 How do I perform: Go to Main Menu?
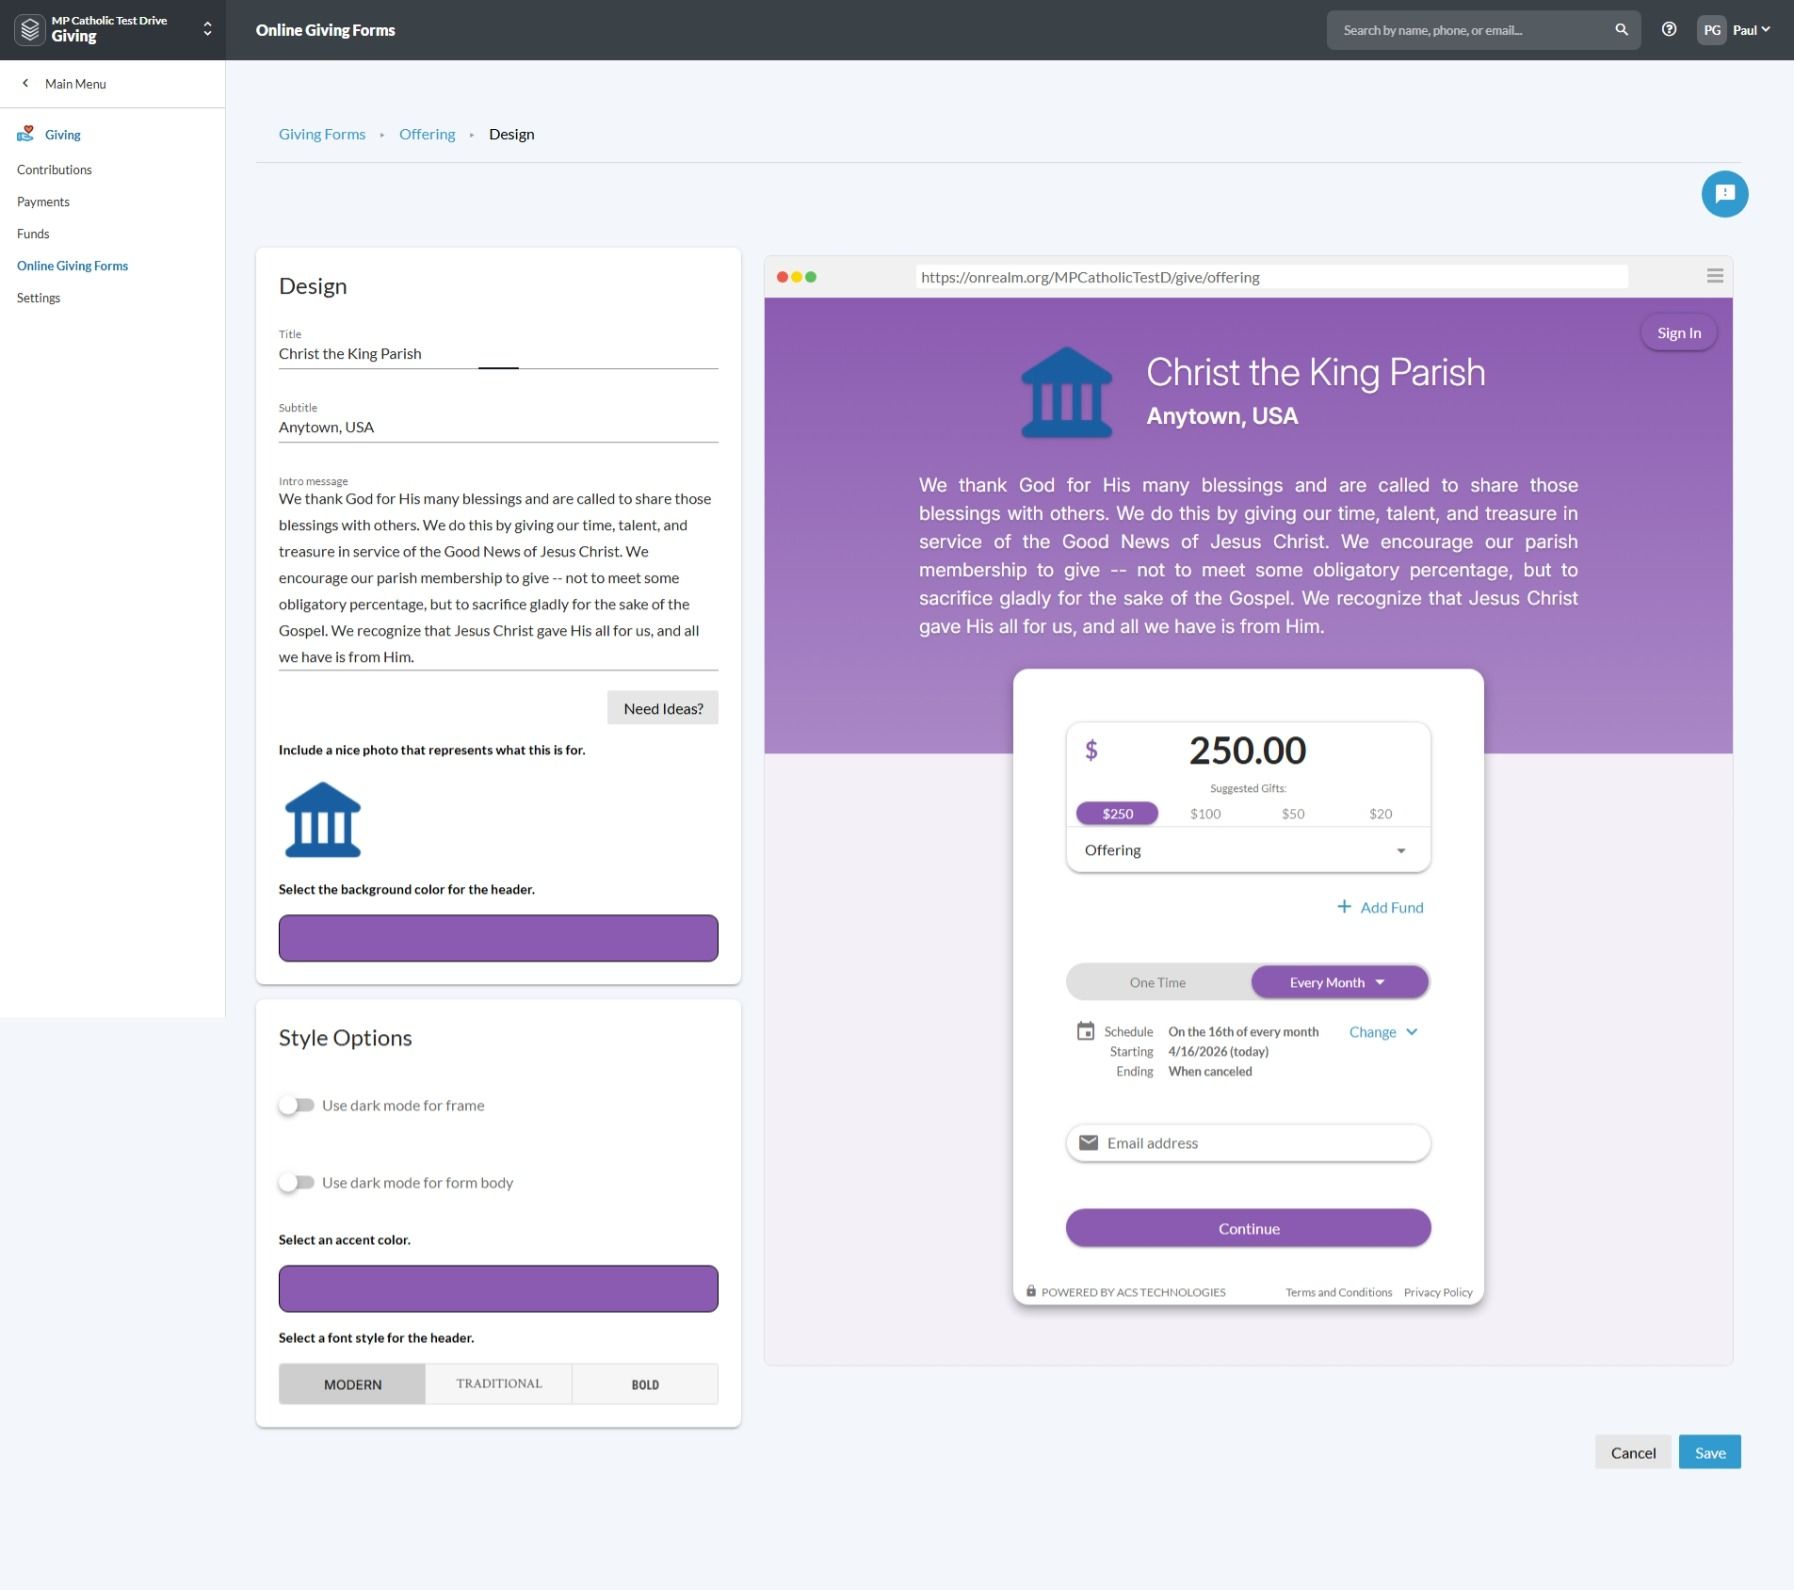[75, 84]
